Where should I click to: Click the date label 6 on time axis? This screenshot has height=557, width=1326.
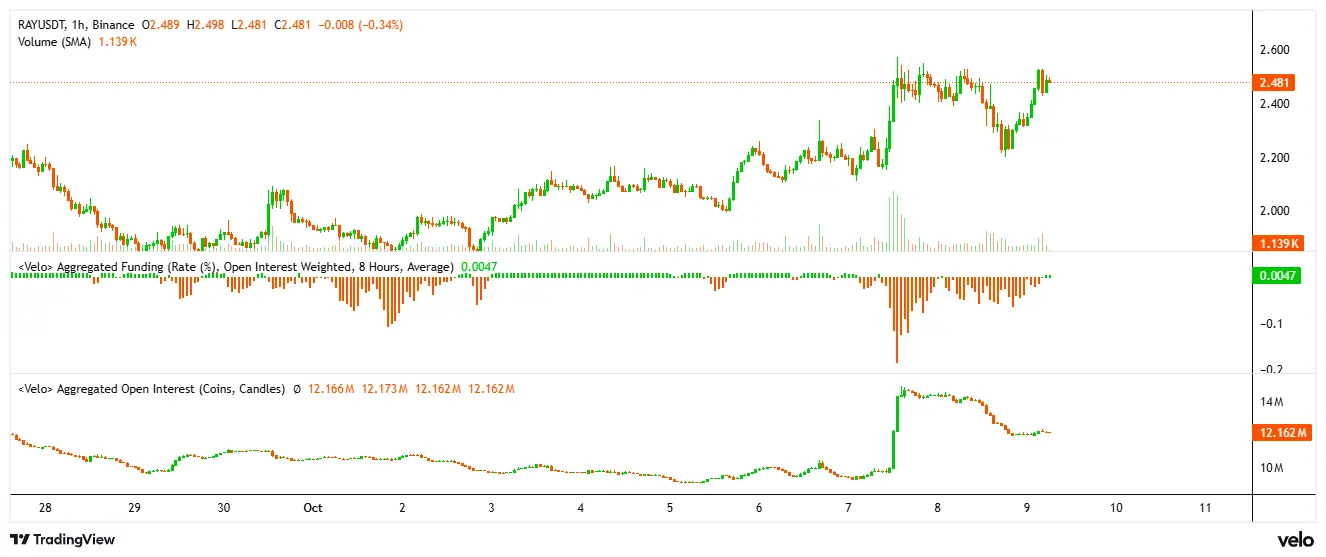pos(759,508)
